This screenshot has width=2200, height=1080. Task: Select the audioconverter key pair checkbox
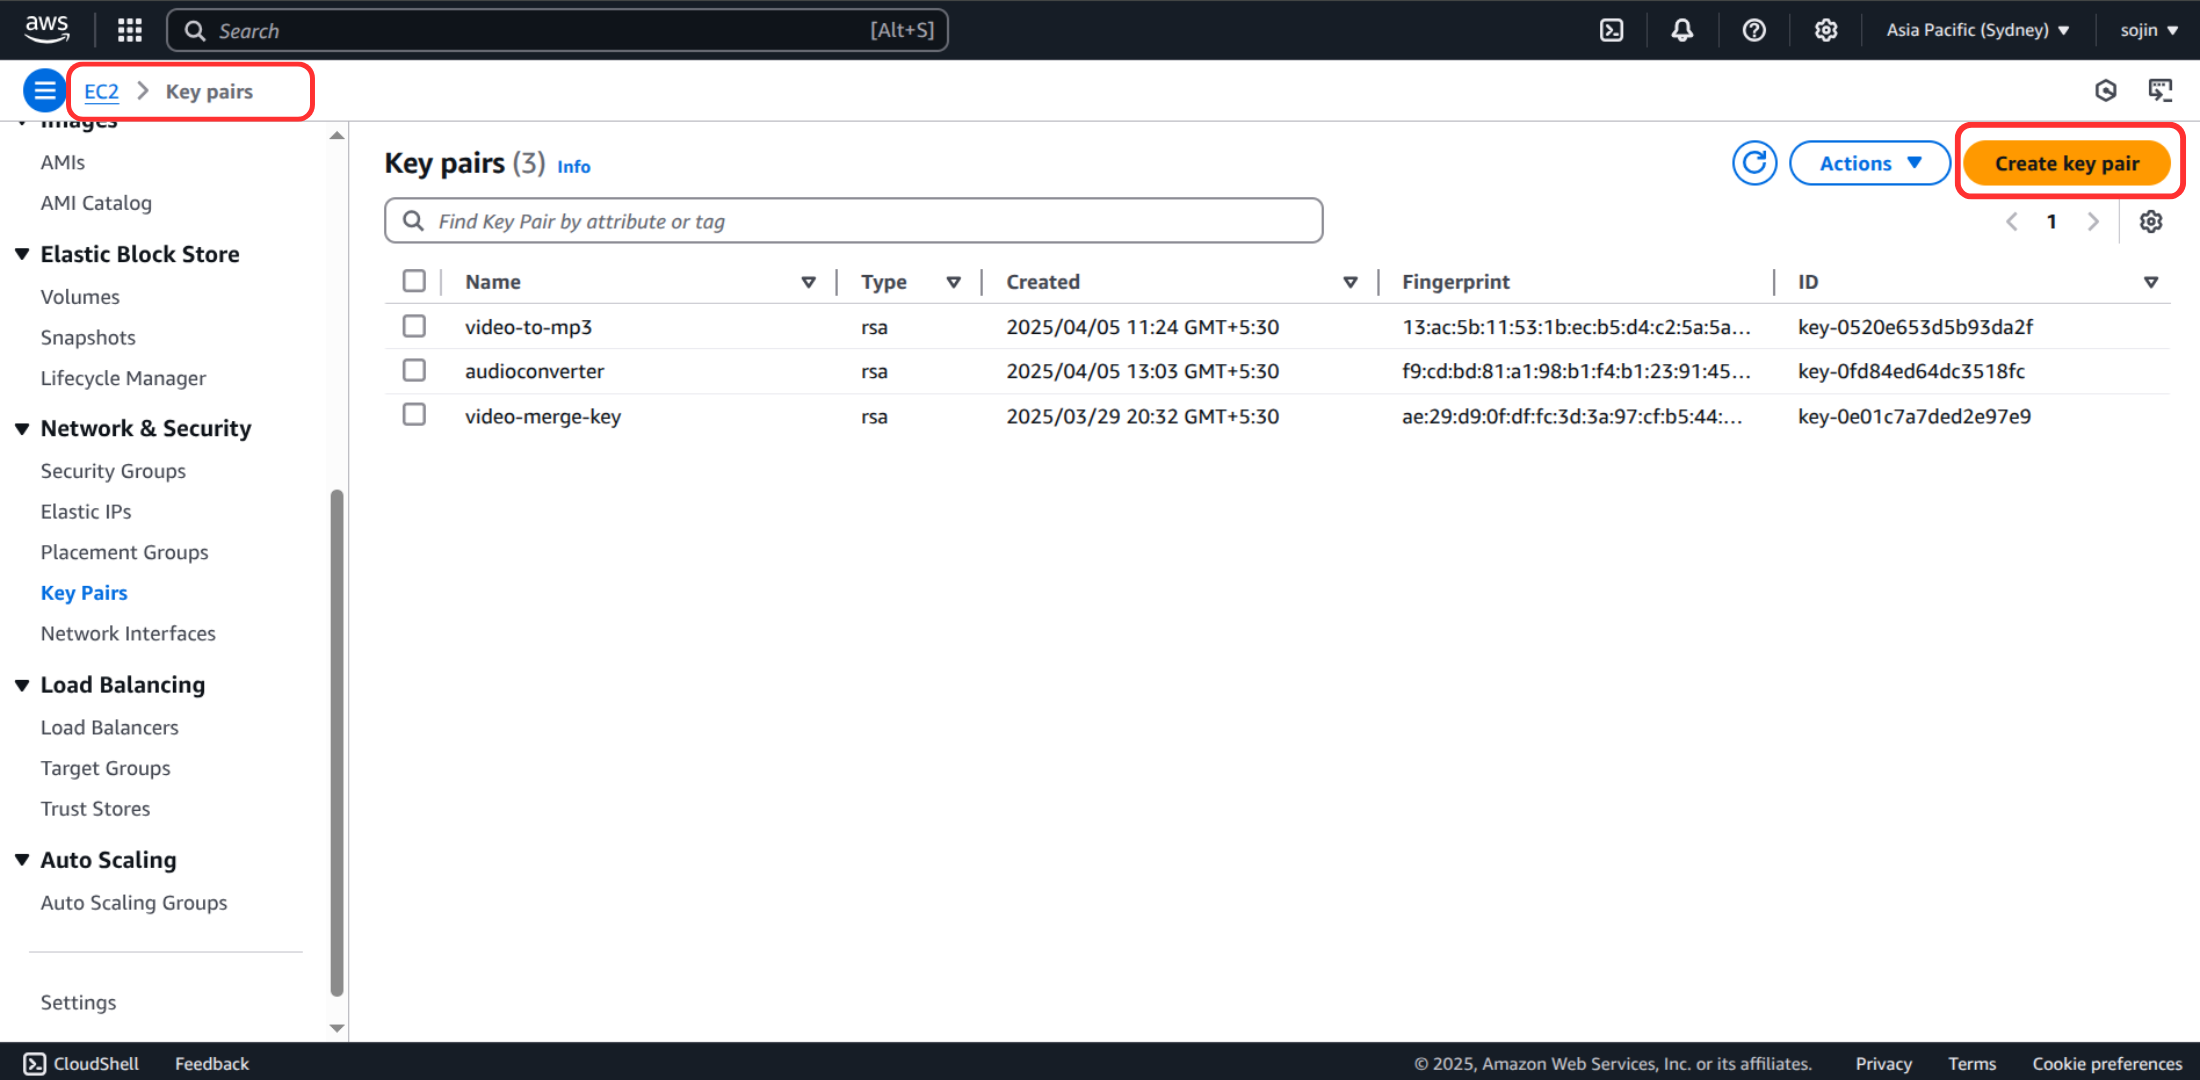click(x=414, y=370)
